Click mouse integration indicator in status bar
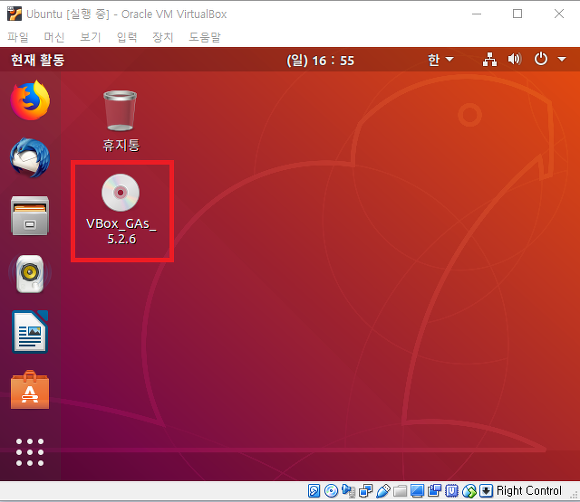 point(469,491)
